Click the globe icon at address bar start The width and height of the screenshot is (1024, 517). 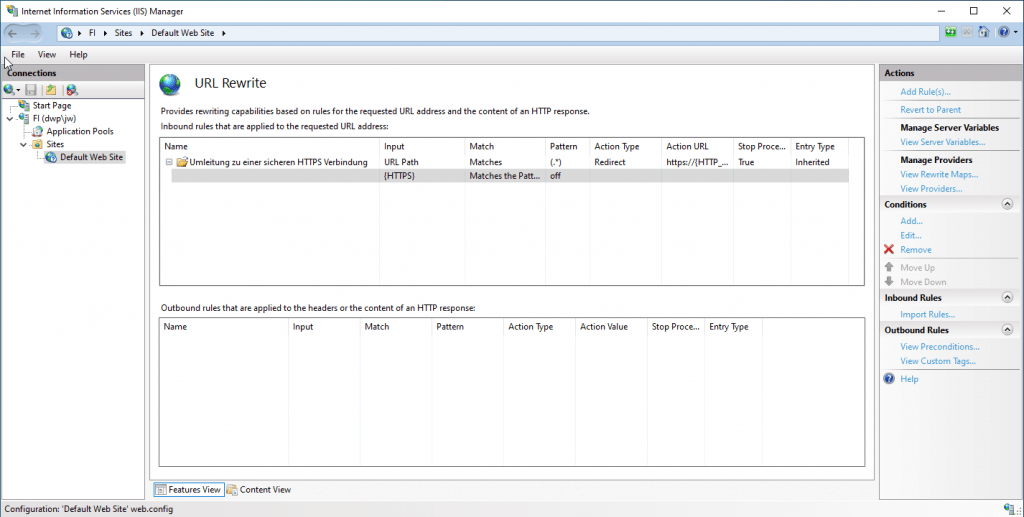(67, 33)
